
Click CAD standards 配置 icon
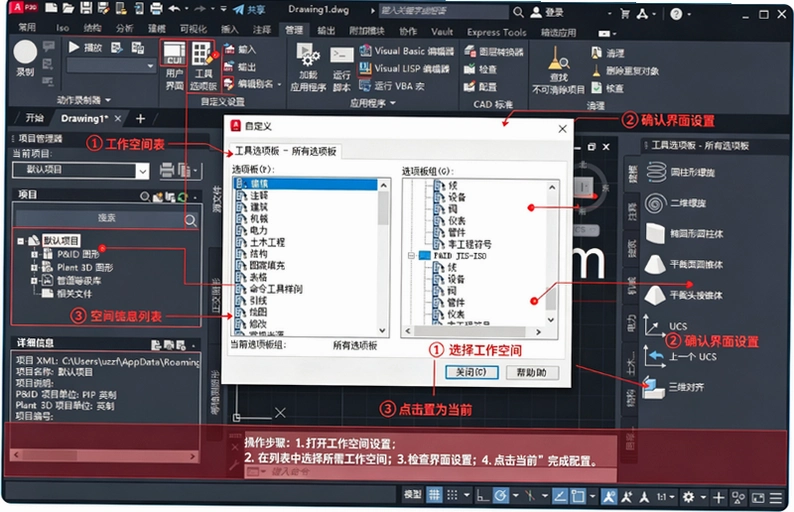click(470, 87)
